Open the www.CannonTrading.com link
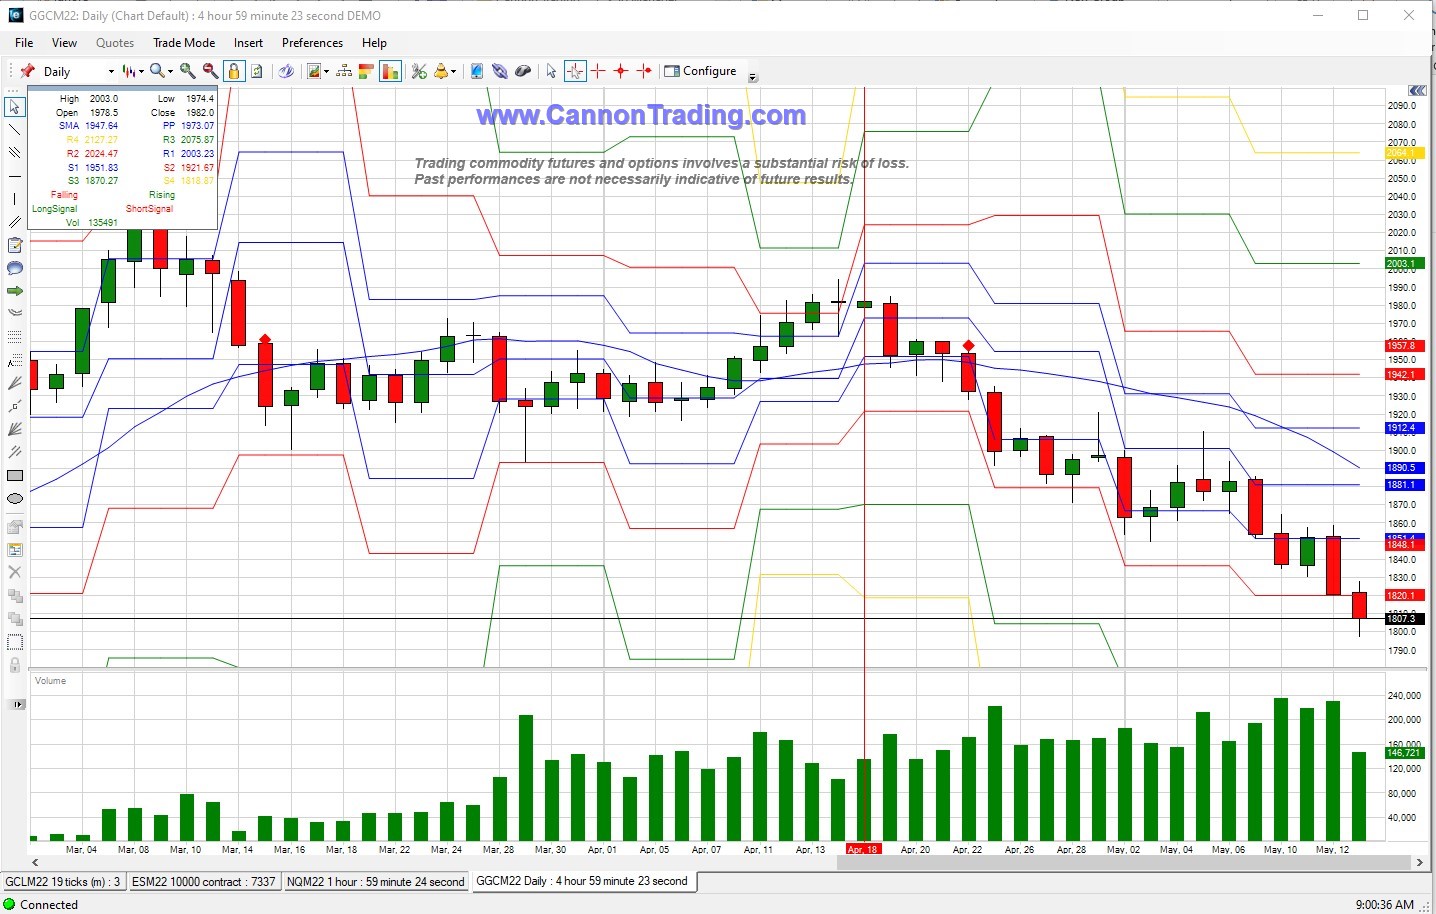1436x914 pixels. point(641,116)
